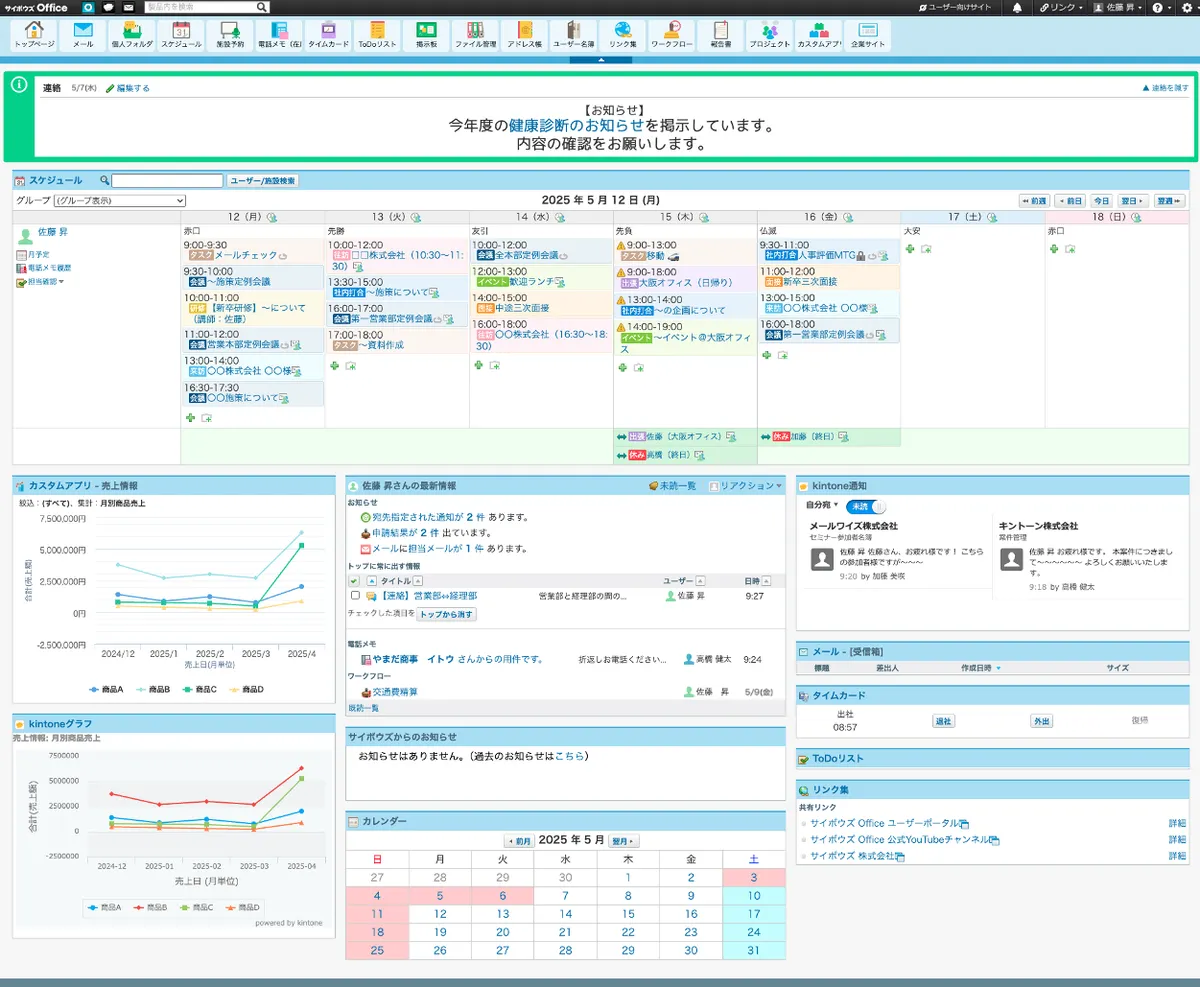
Task: Go to 前月 in the calendar
Action: (x=519, y=841)
